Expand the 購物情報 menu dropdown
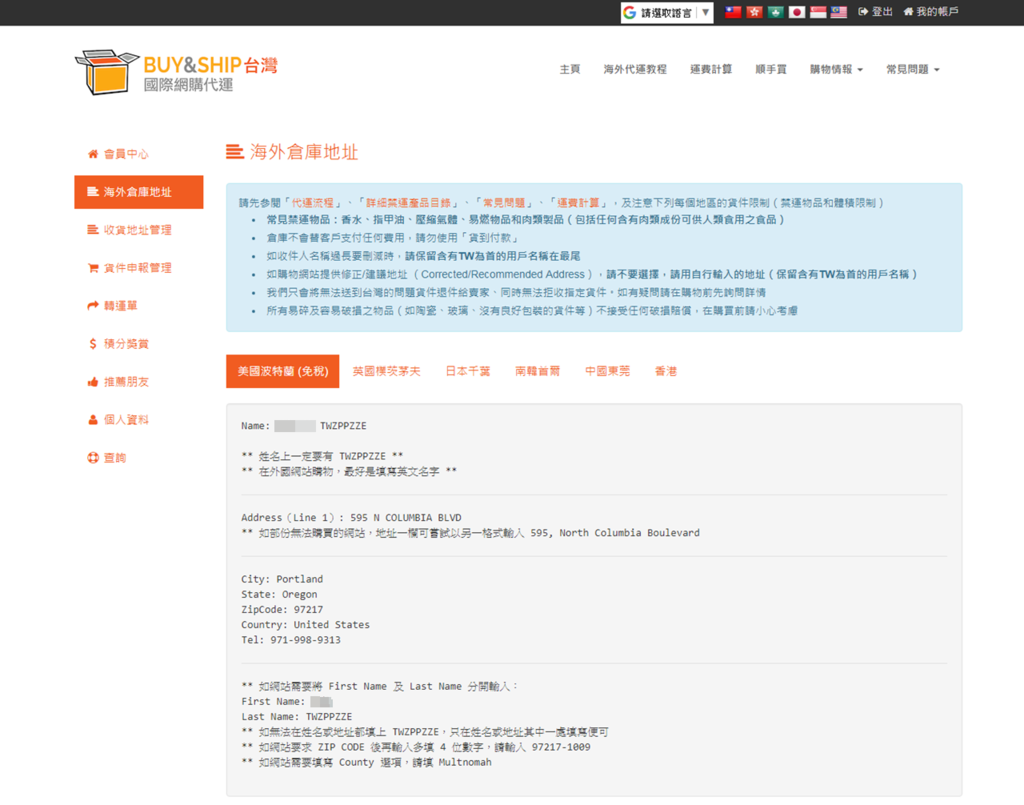This screenshot has width=1024, height=805. pos(836,70)
